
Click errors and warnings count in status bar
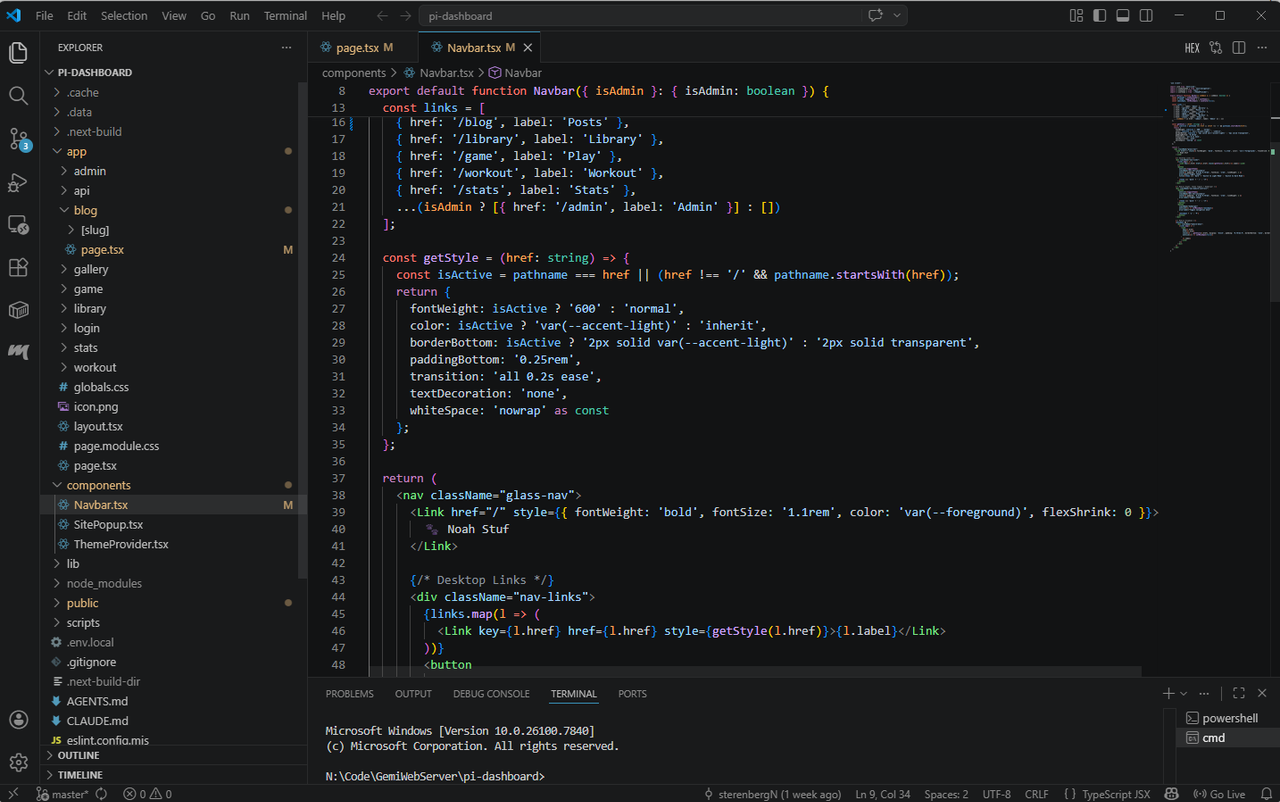147,794
